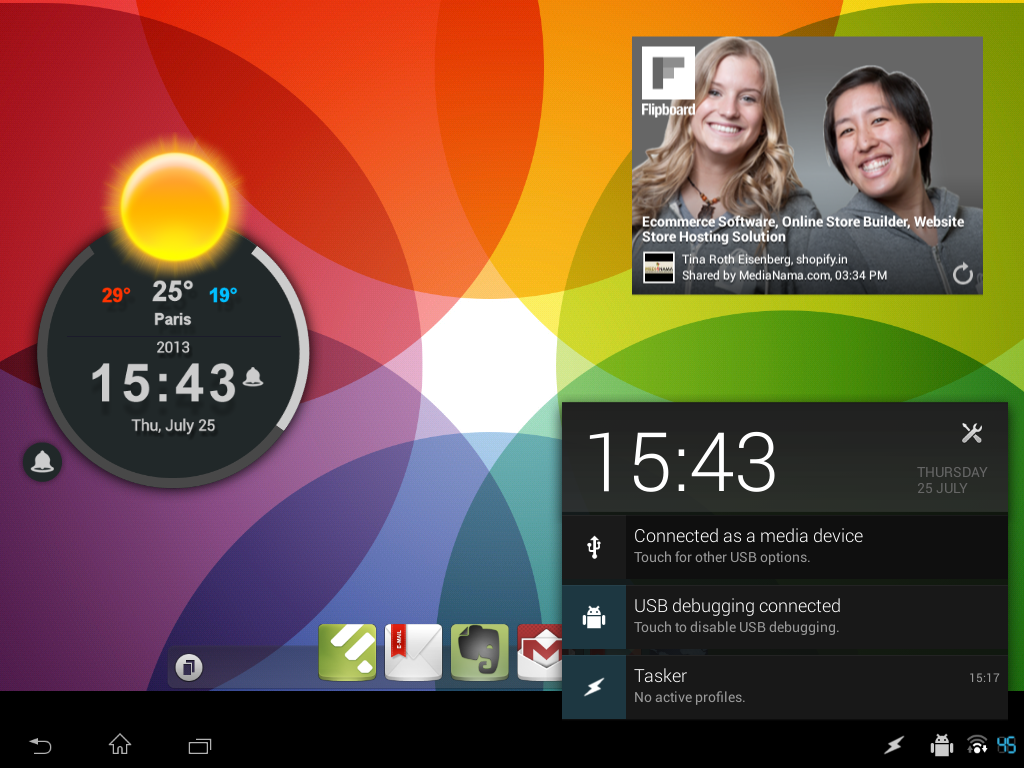Tap 'Thu, July 25' date on widget
This screenshot has width=1024, height=768.
[173, 425]
